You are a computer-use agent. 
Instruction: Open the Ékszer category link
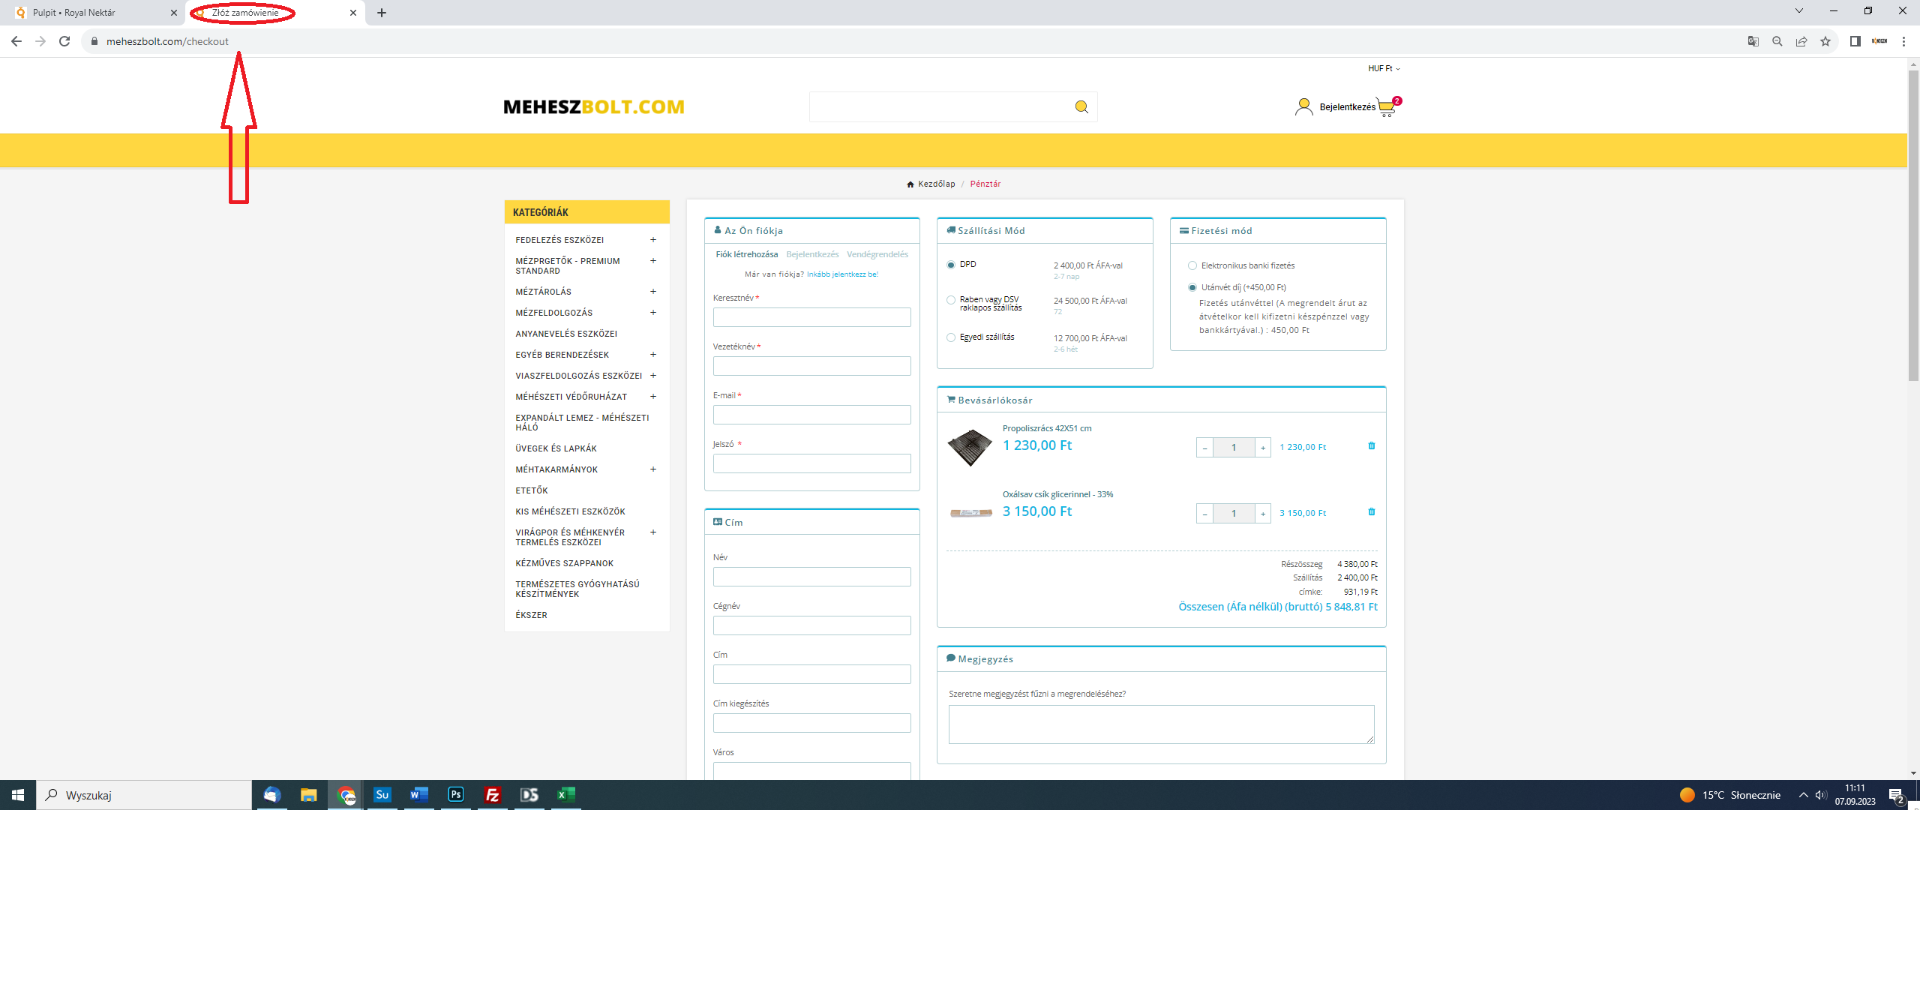[531, 616]
